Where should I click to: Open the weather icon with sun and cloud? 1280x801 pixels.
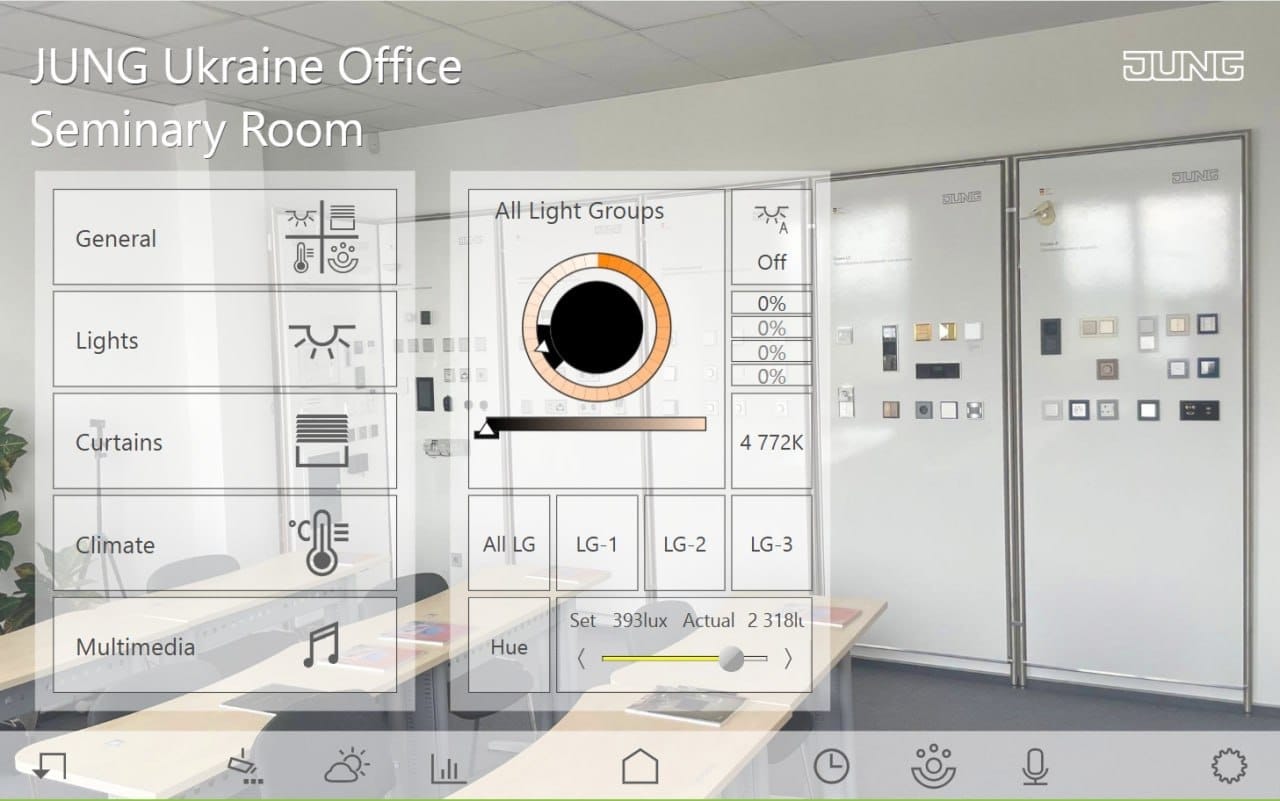pyautogui.click(x=347, y=767)
